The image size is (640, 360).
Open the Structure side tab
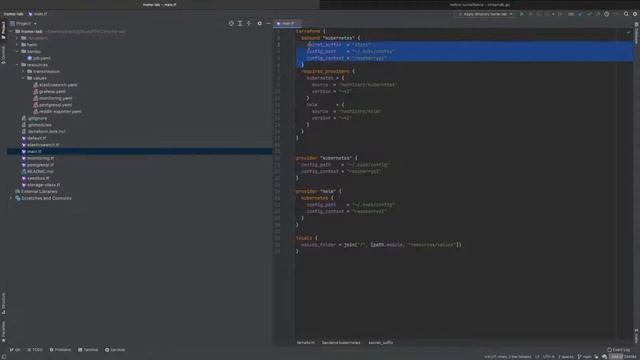(3, 303)
